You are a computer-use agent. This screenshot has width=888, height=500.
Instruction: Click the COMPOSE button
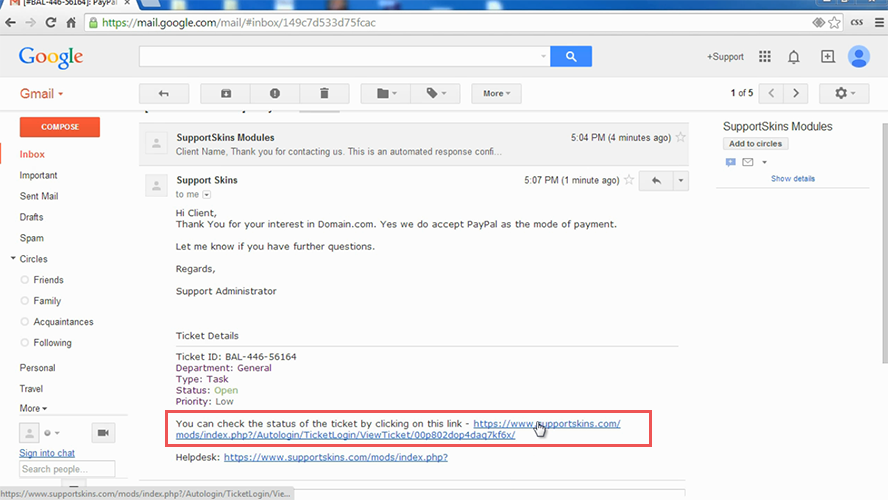pyautogui.click(x=60, y=127)
